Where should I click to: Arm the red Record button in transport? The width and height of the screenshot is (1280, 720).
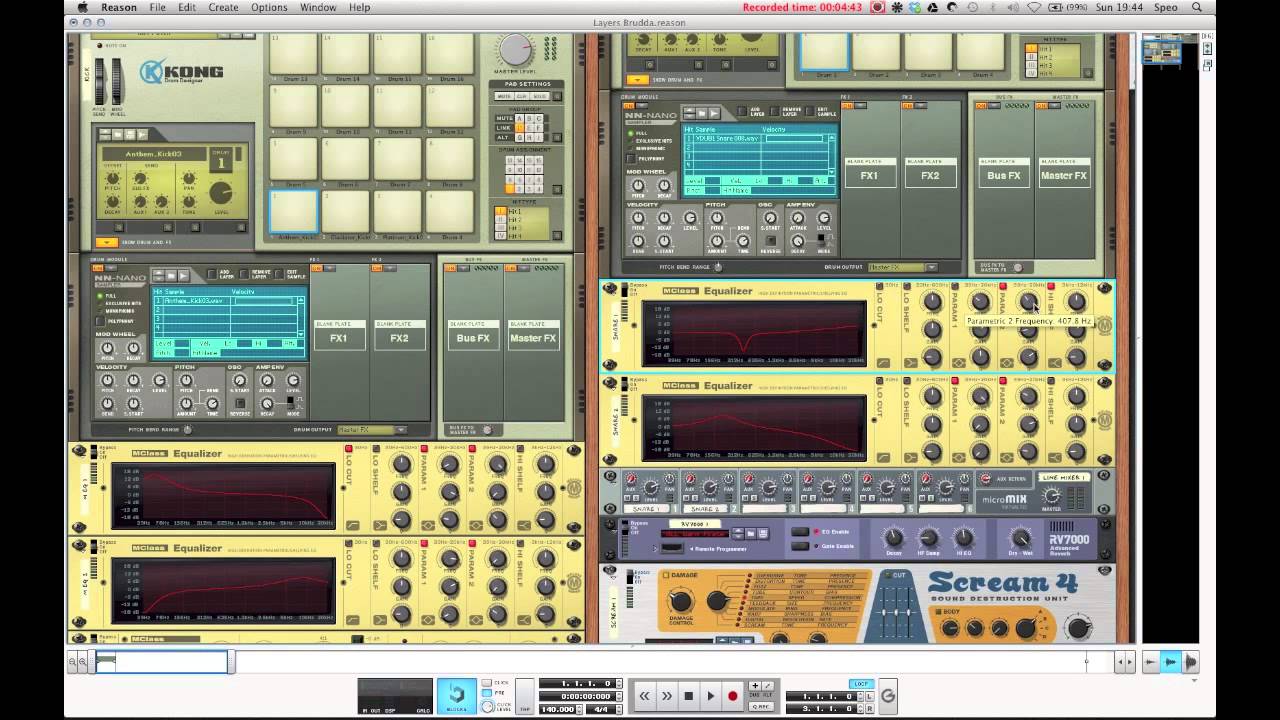point(732,696)
